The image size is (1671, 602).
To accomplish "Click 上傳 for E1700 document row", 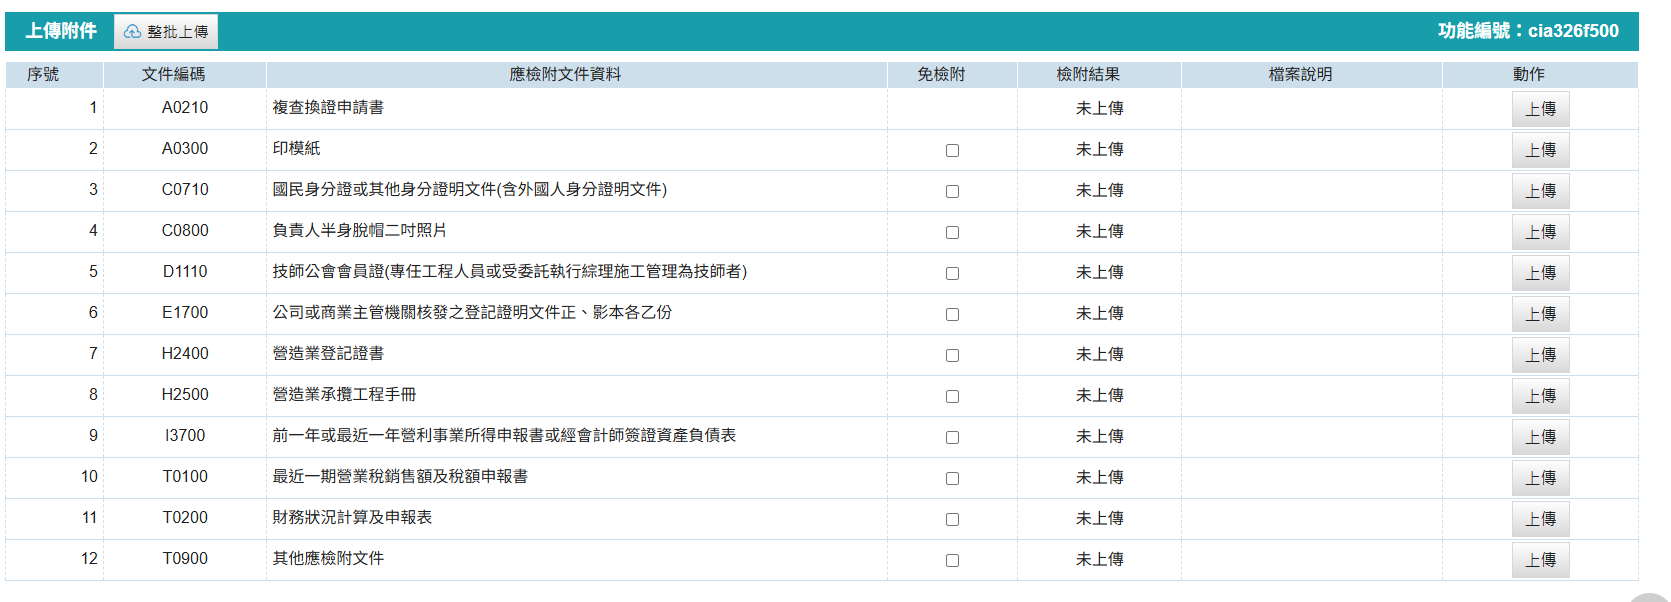I will point(1540,314).
